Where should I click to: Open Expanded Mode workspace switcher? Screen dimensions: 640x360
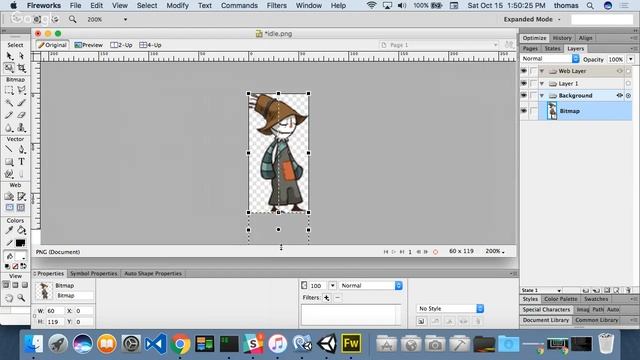(532, 19)
